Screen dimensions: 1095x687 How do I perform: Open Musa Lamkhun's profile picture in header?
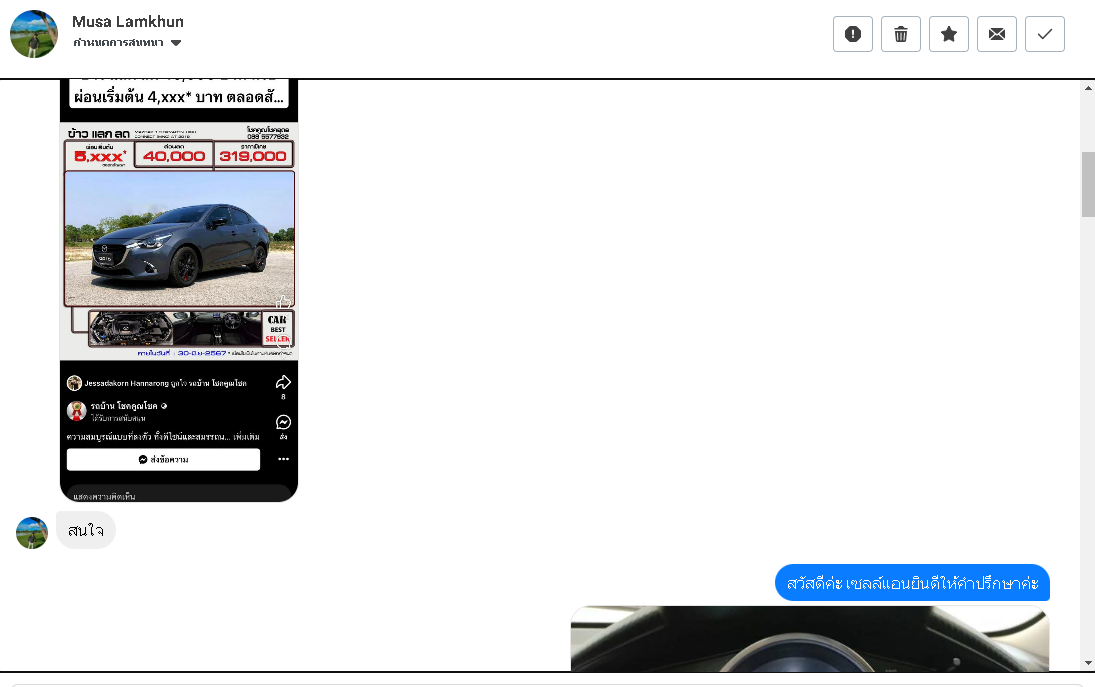(x=34, y=34)
